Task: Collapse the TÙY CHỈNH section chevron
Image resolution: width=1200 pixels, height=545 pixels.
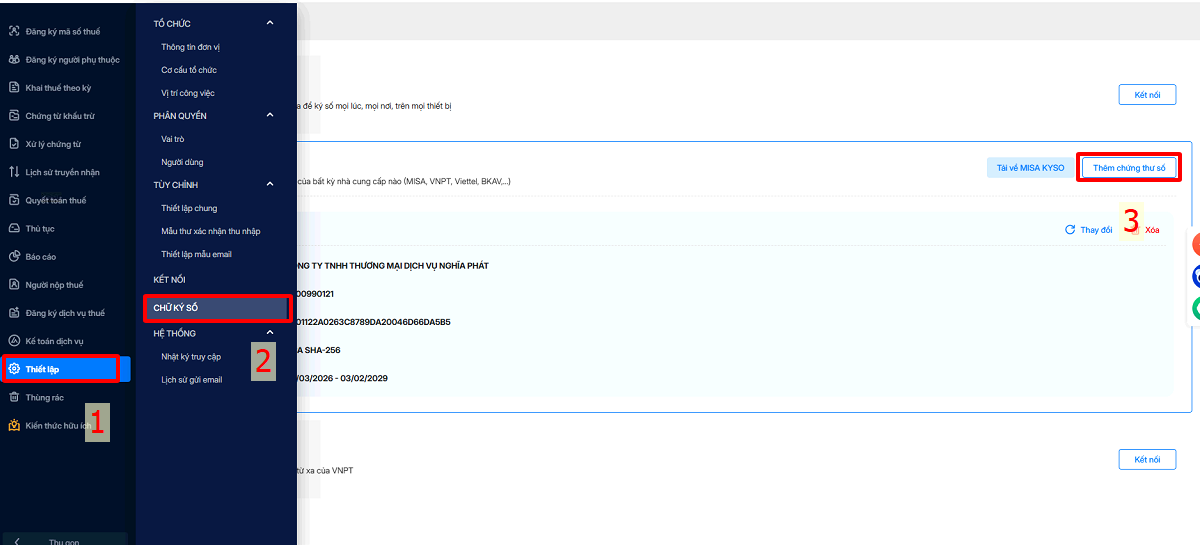Action: point(269,185)
